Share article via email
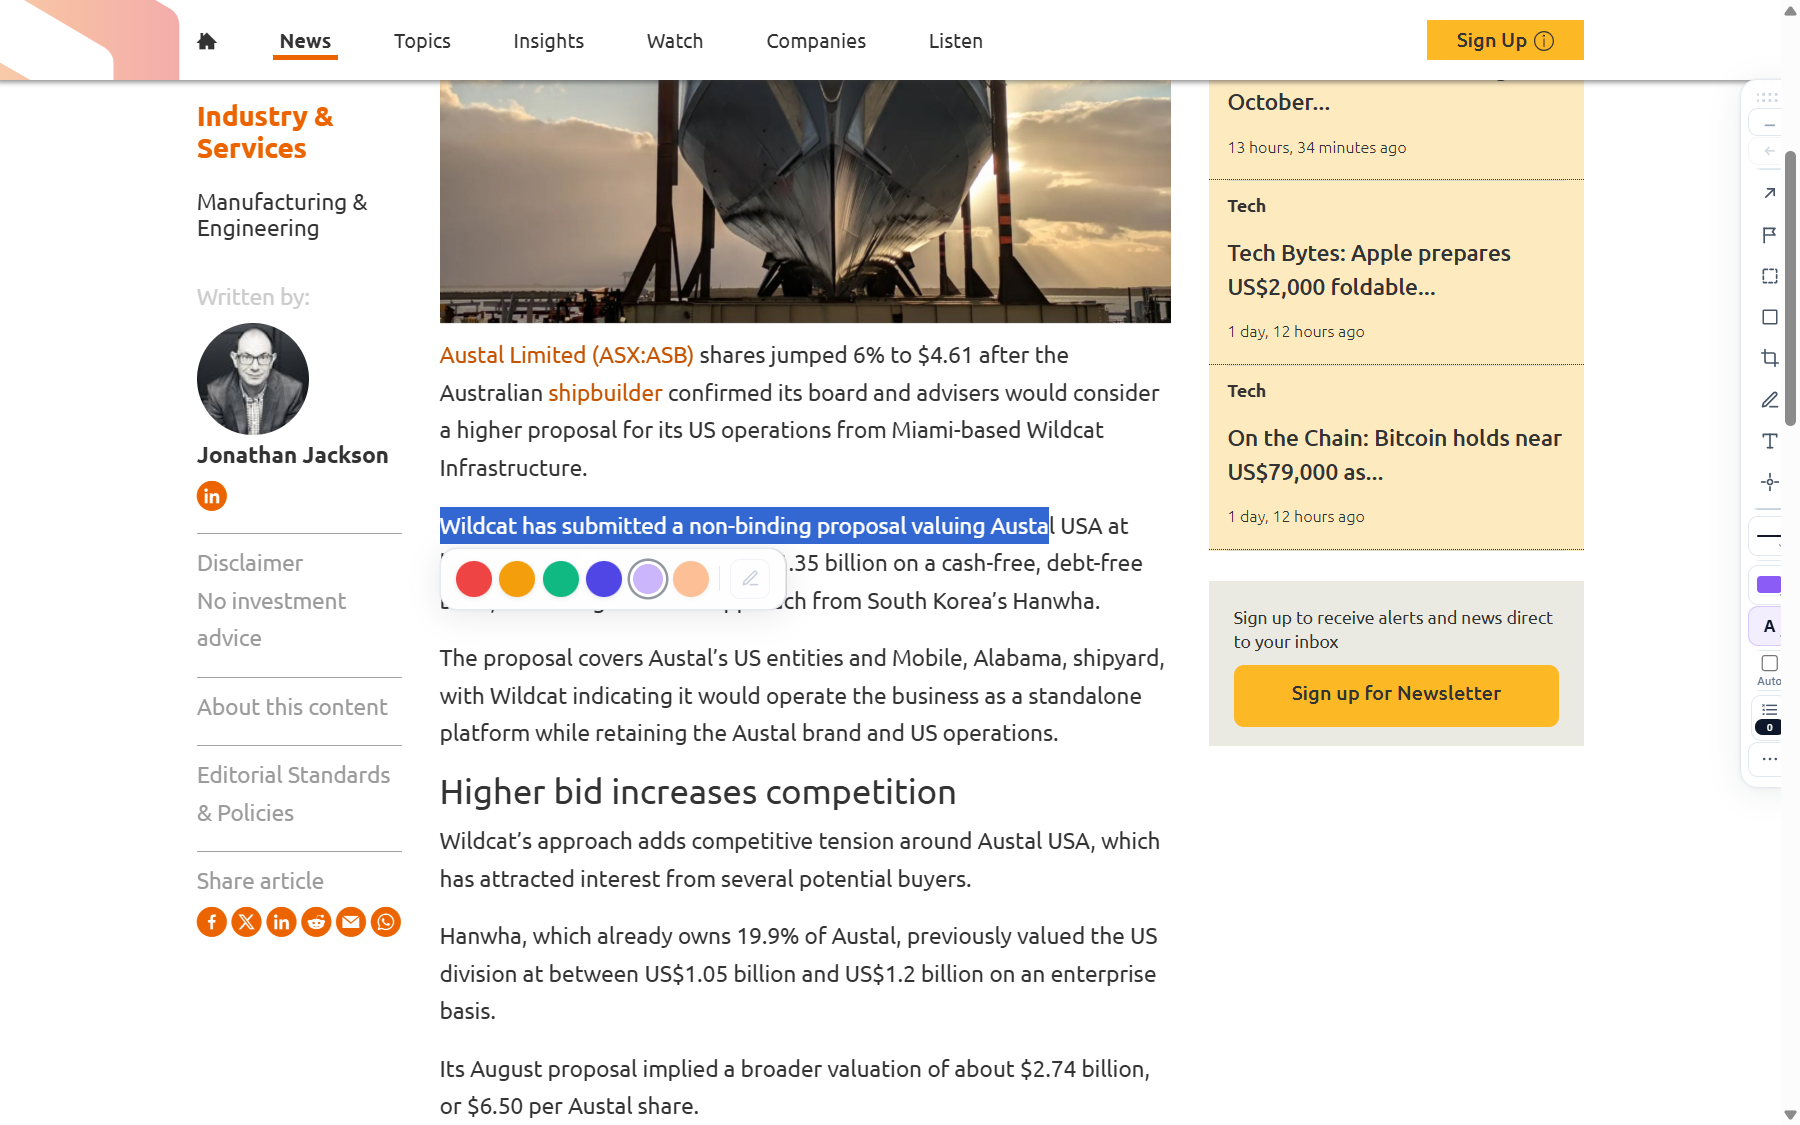Screen dimensions: 1800x1125 point(351,922)
